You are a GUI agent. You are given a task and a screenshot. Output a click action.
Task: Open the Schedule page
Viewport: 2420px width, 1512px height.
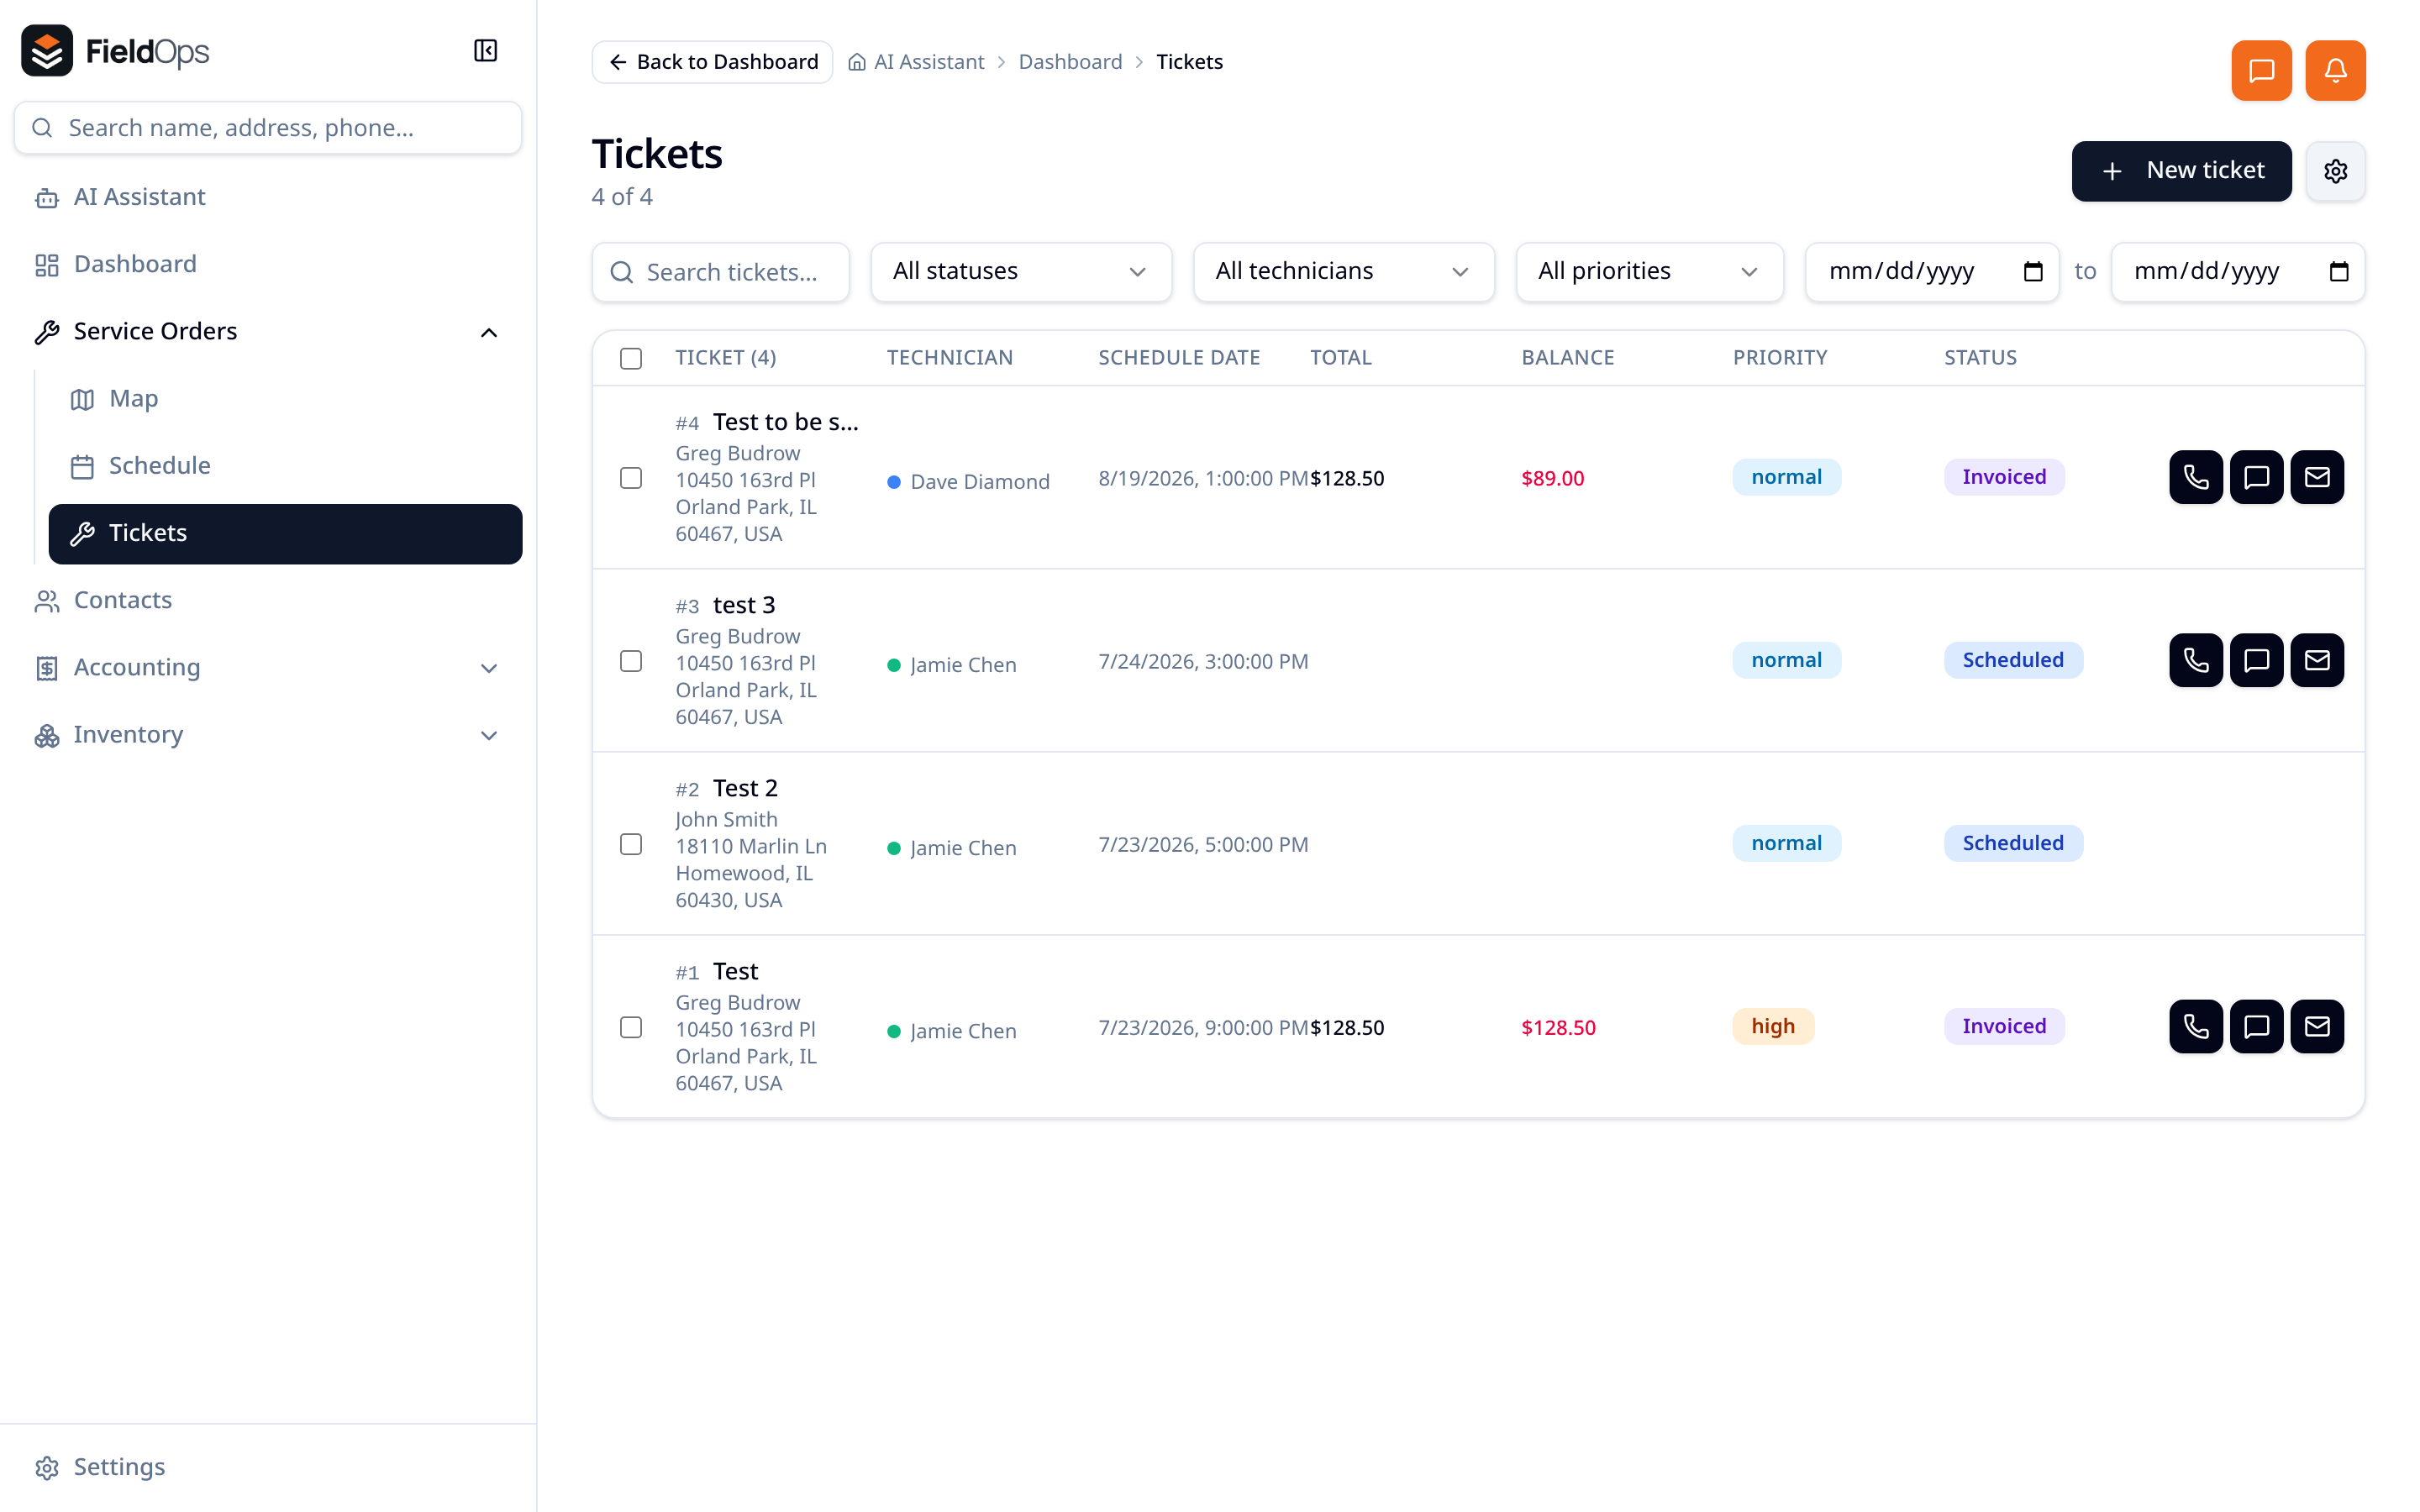pos(285,466)
